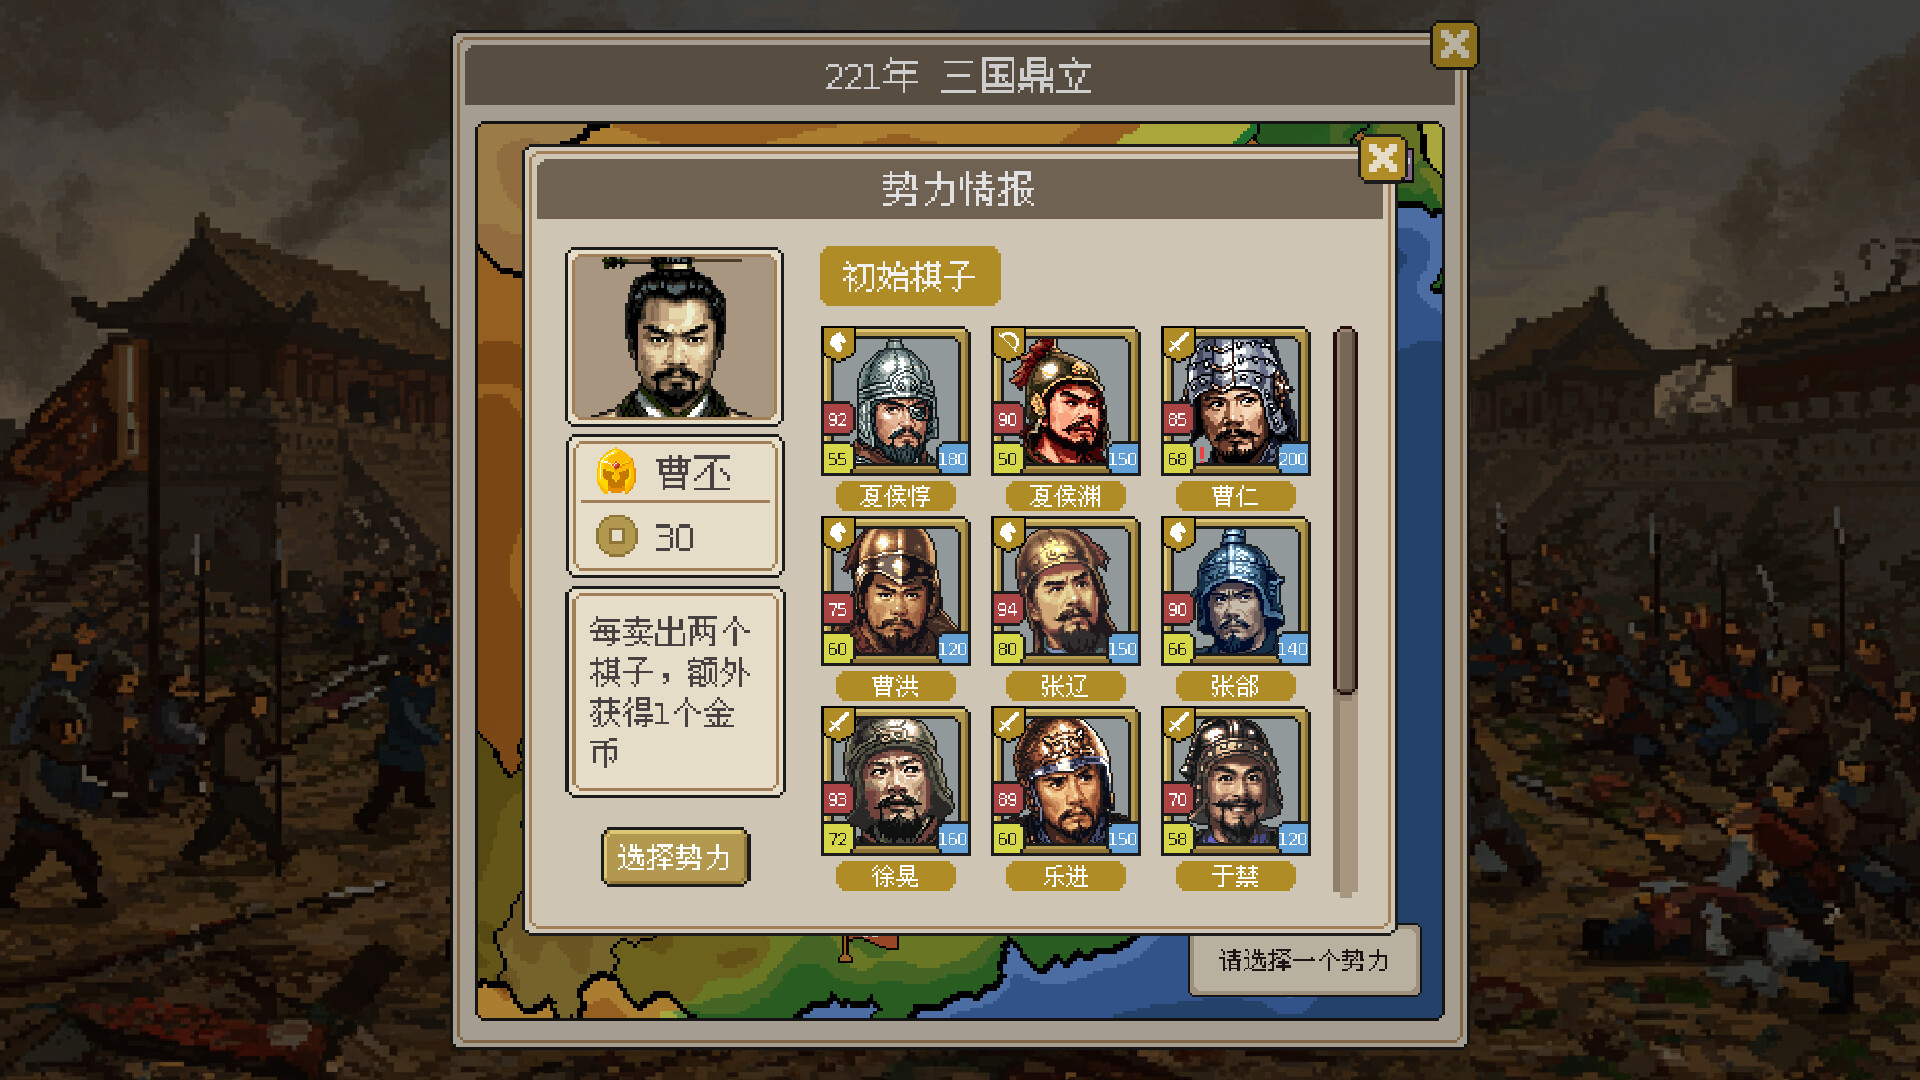Open the 初始棋子 tab
The height and width of the screenshot is (1080, 1920).
coord(909,276)
